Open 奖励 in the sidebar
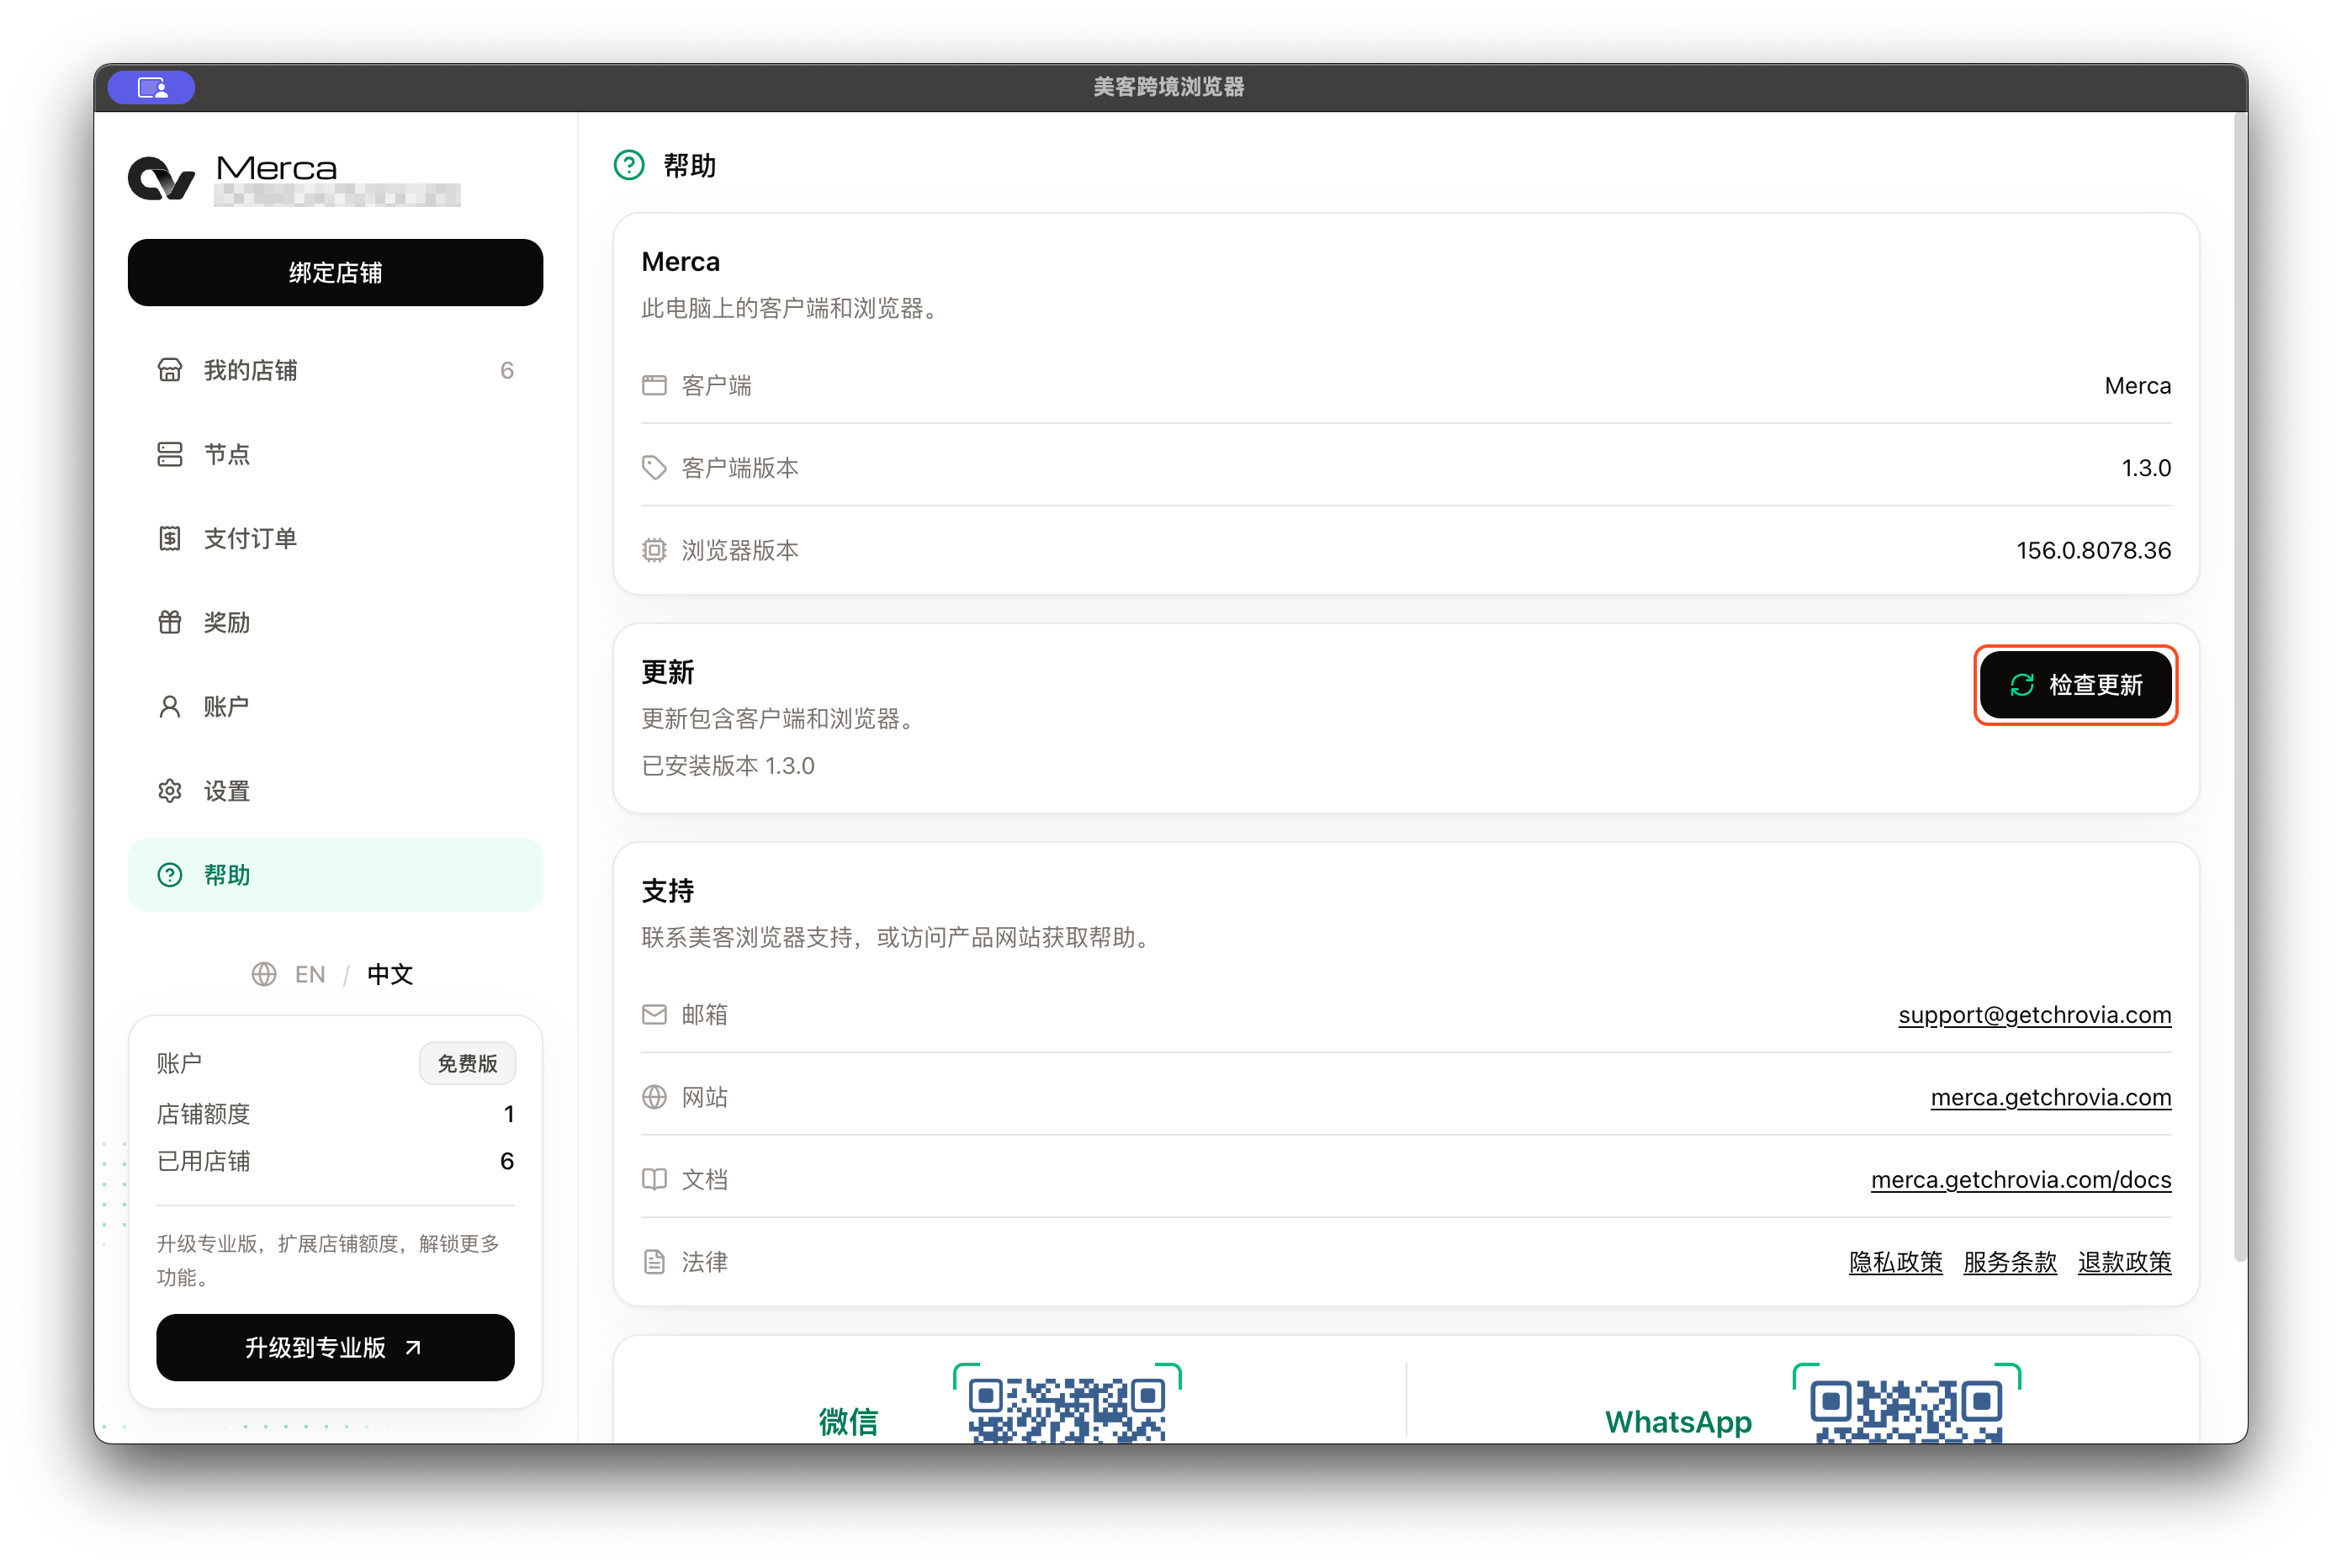Viewport: 2342px width, 1568px height. tap(335, 622)
